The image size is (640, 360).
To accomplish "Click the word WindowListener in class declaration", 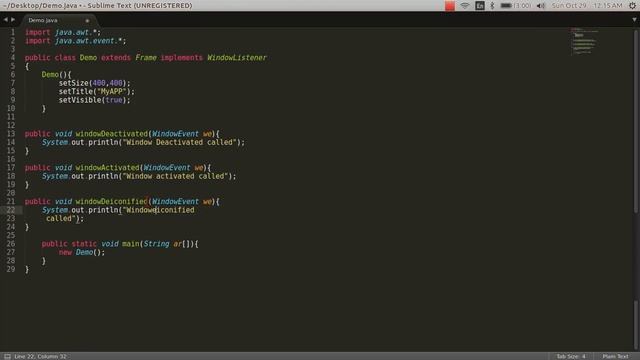I will tap(237, 58).
